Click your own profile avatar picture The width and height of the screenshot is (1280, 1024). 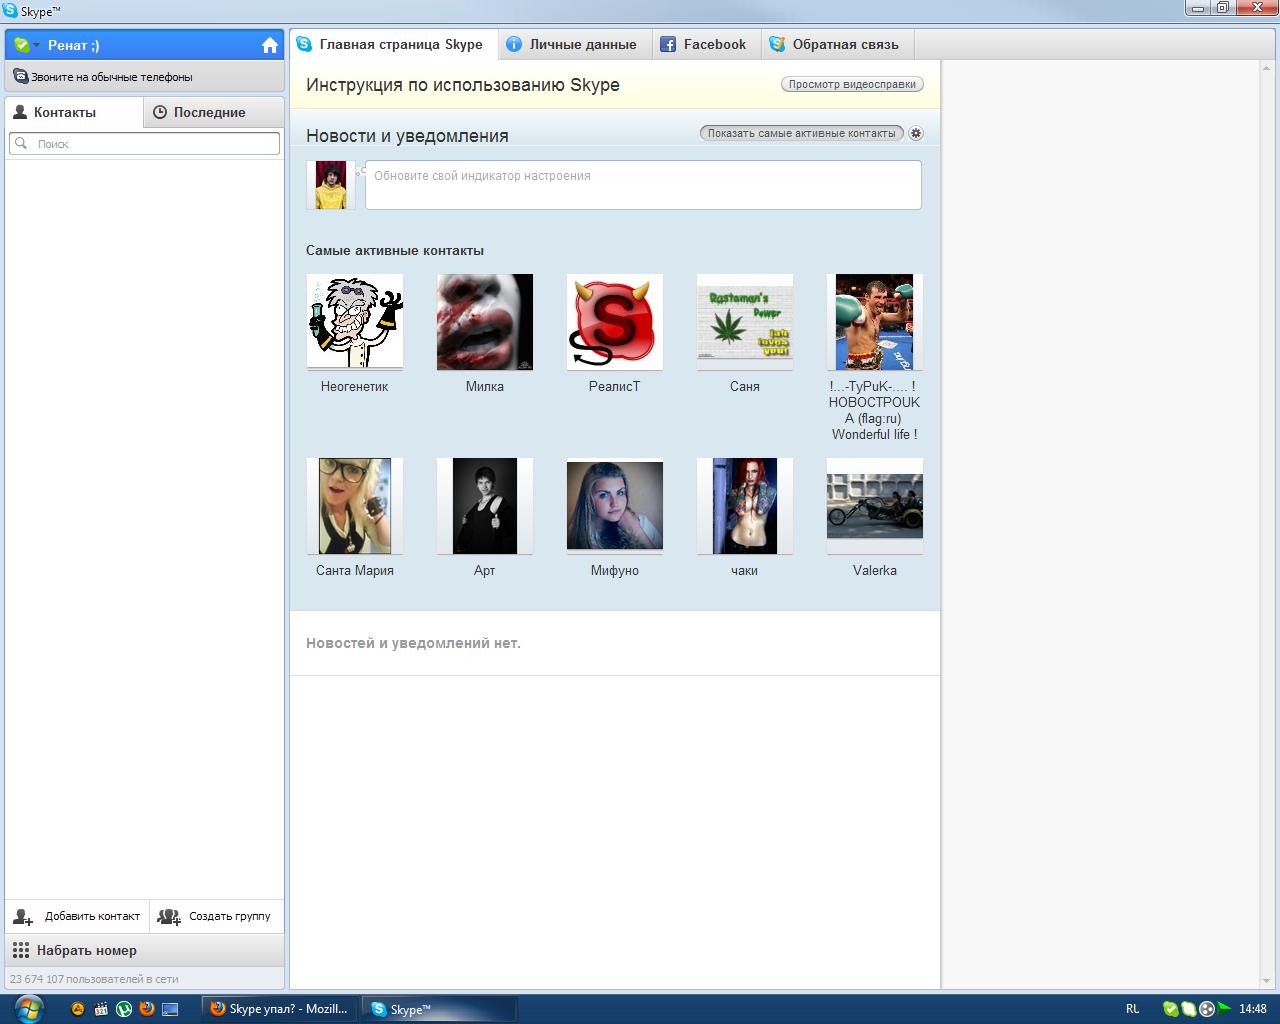331,185
